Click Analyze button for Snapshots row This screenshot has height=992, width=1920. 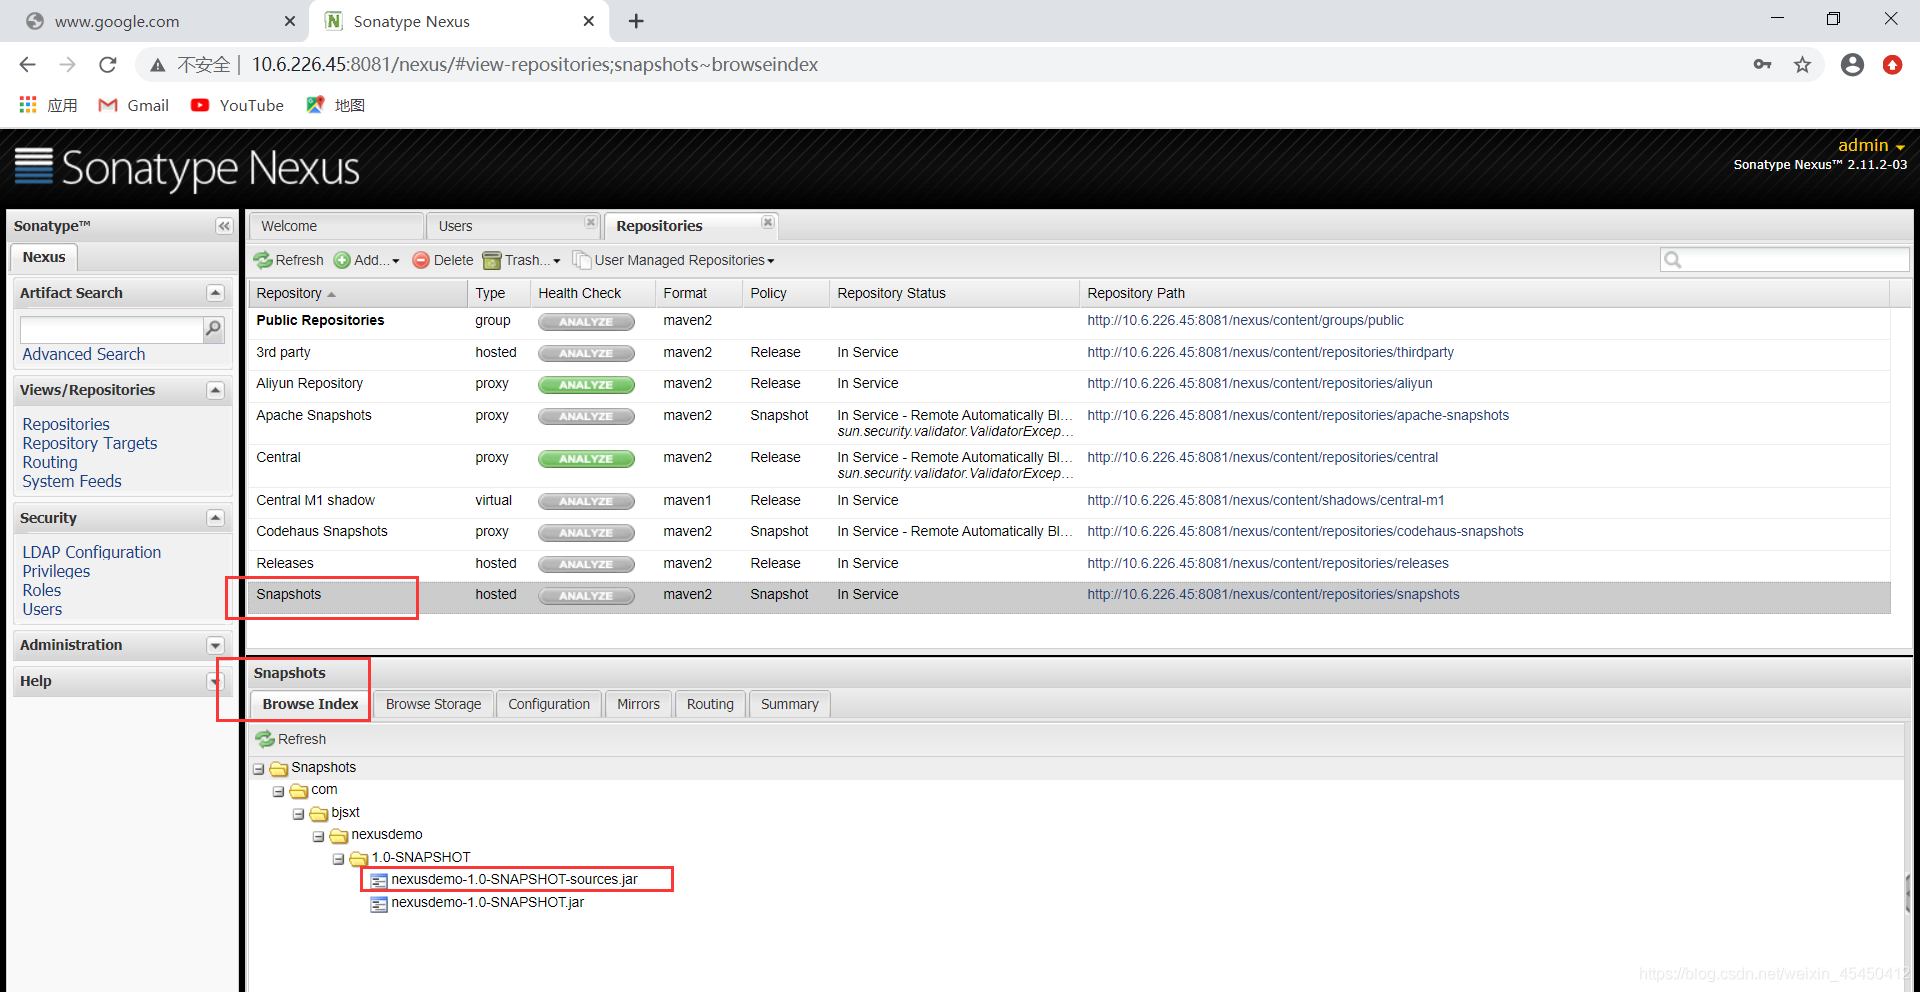pos(586,596)
